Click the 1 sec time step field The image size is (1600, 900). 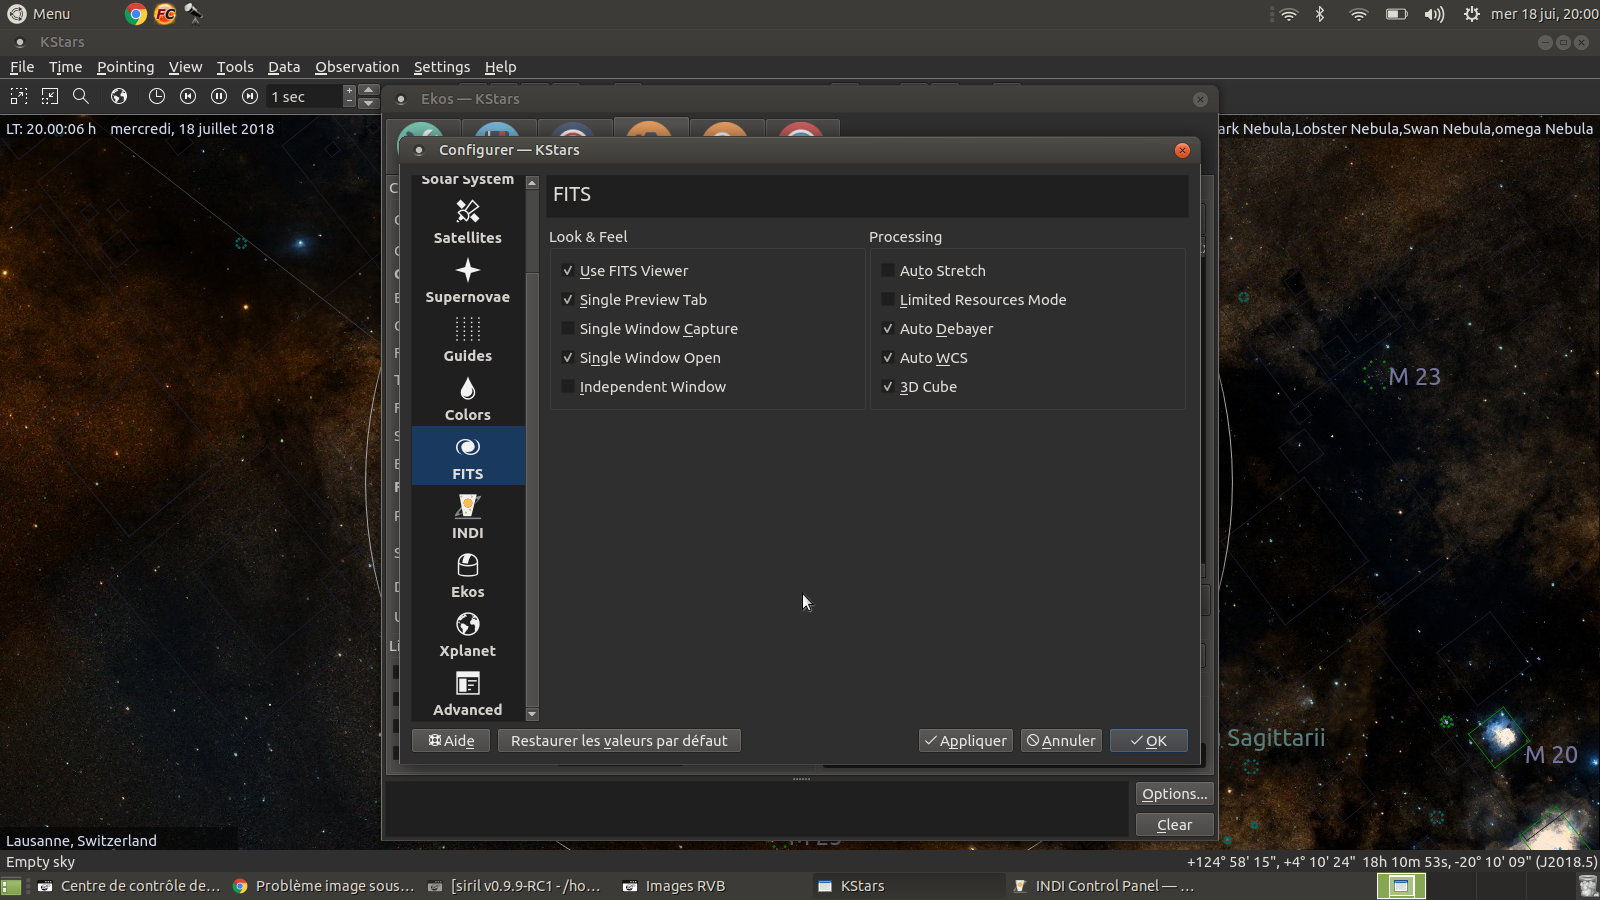coord(304,96)
